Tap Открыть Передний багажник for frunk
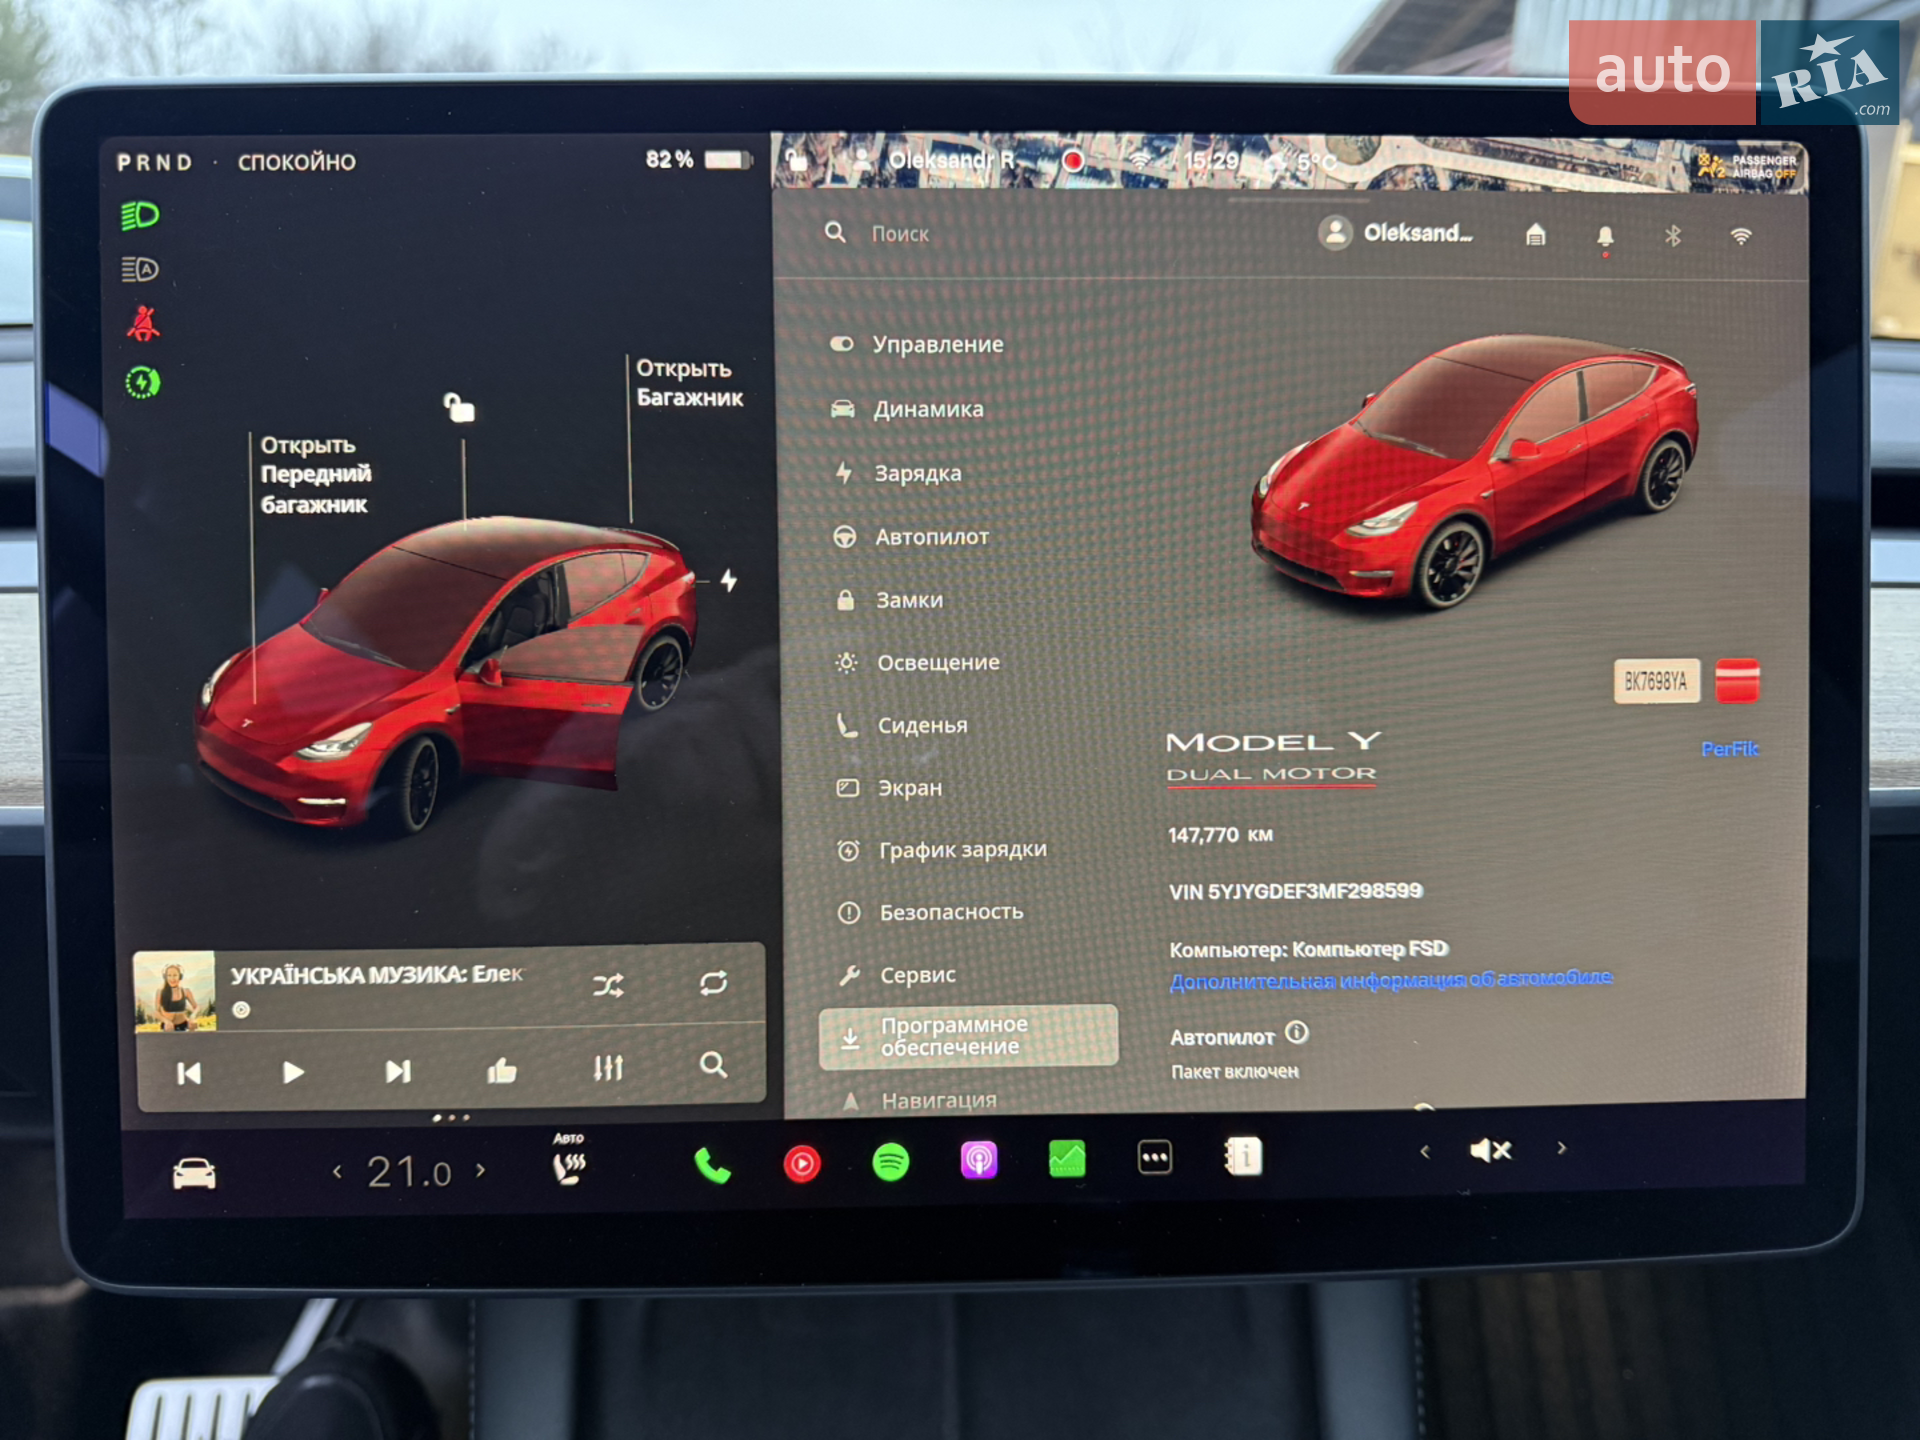 (316, 475)
